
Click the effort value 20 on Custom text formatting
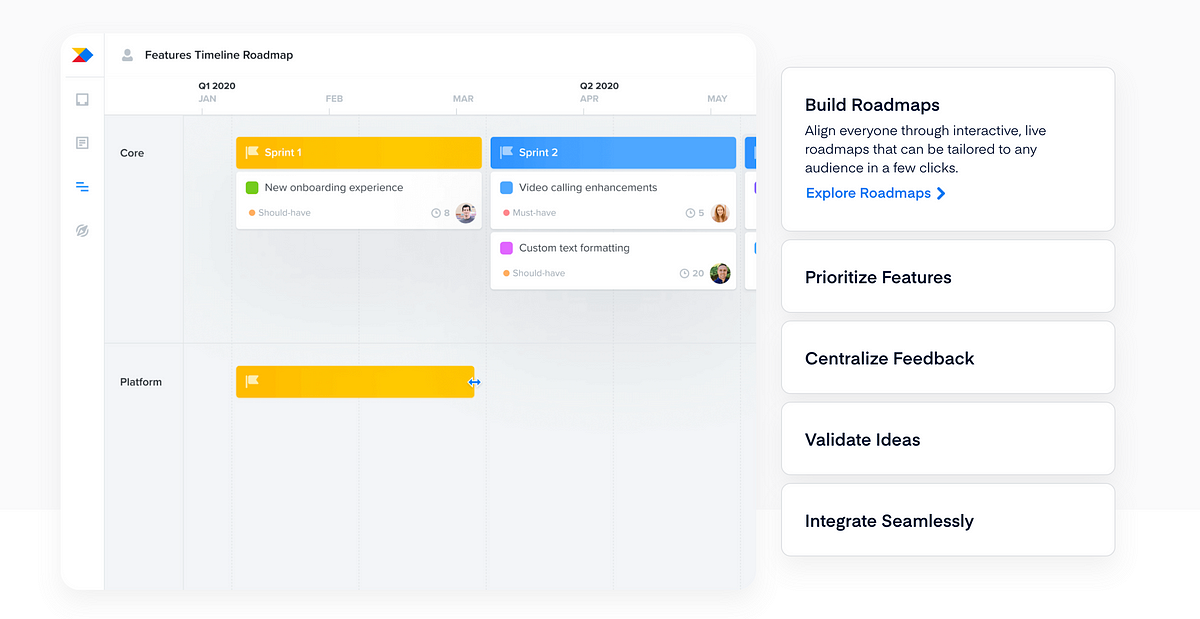(x=698, y=273)
